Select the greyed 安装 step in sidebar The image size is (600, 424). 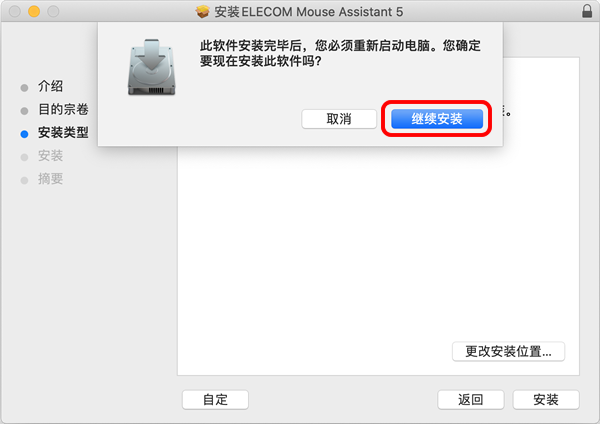click(50, 156)
